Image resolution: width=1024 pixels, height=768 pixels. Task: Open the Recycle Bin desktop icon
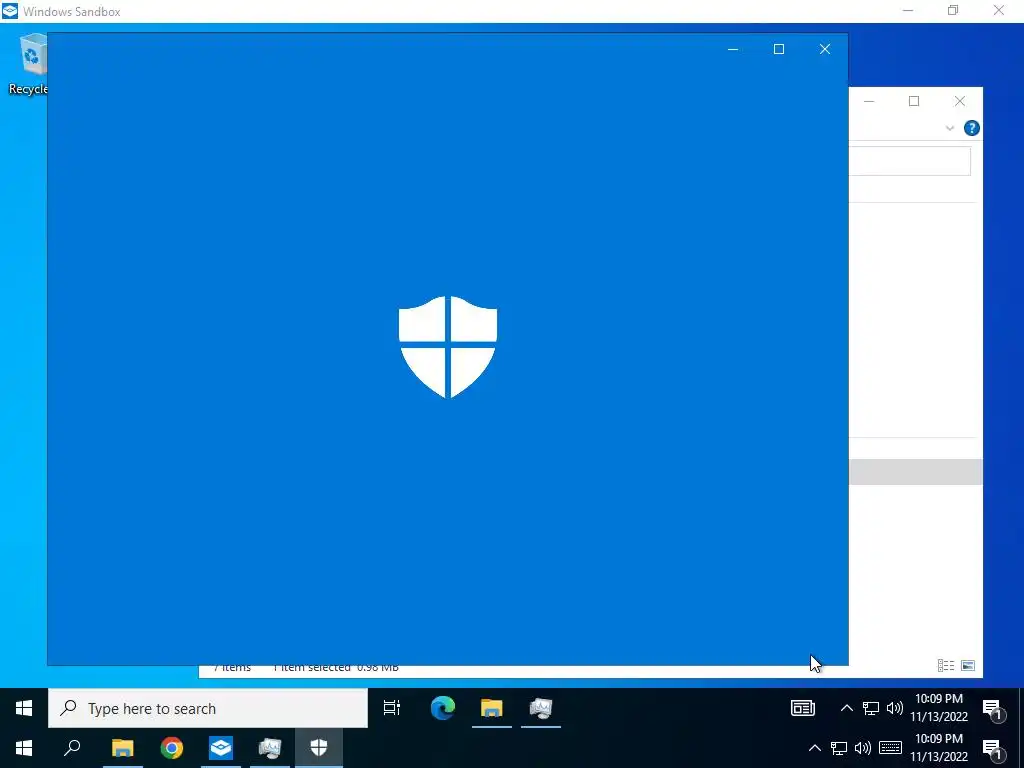pyautogui.click(x=27, y=64)
